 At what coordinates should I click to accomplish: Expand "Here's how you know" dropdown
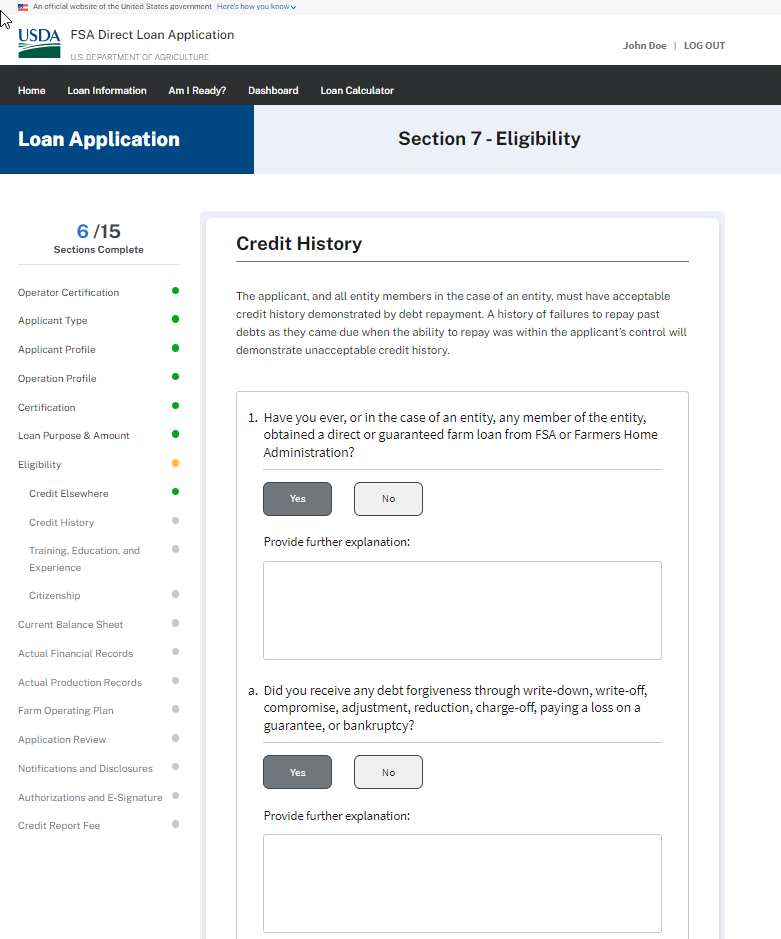pos(256,7)
